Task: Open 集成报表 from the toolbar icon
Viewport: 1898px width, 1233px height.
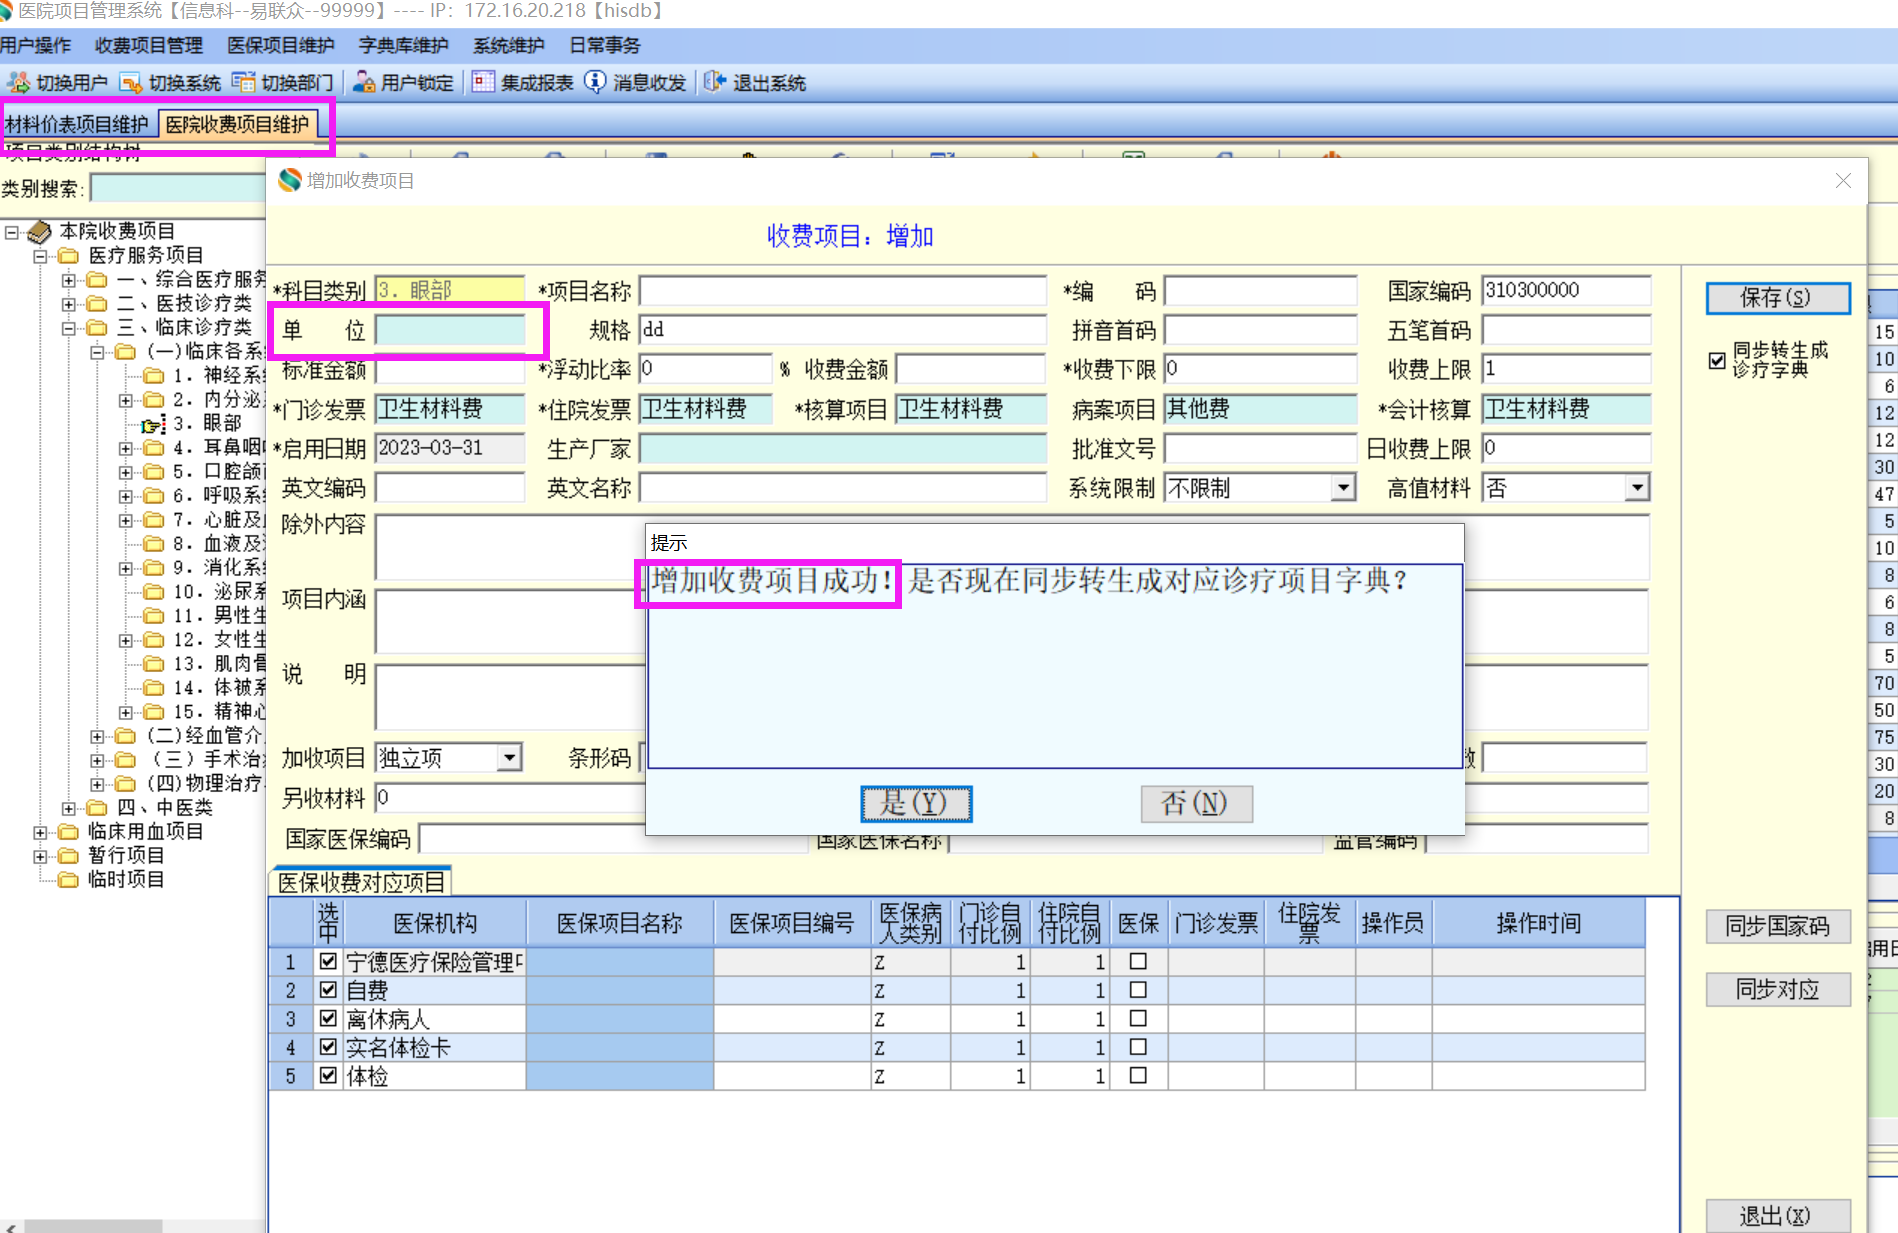Action: point(483,82)
